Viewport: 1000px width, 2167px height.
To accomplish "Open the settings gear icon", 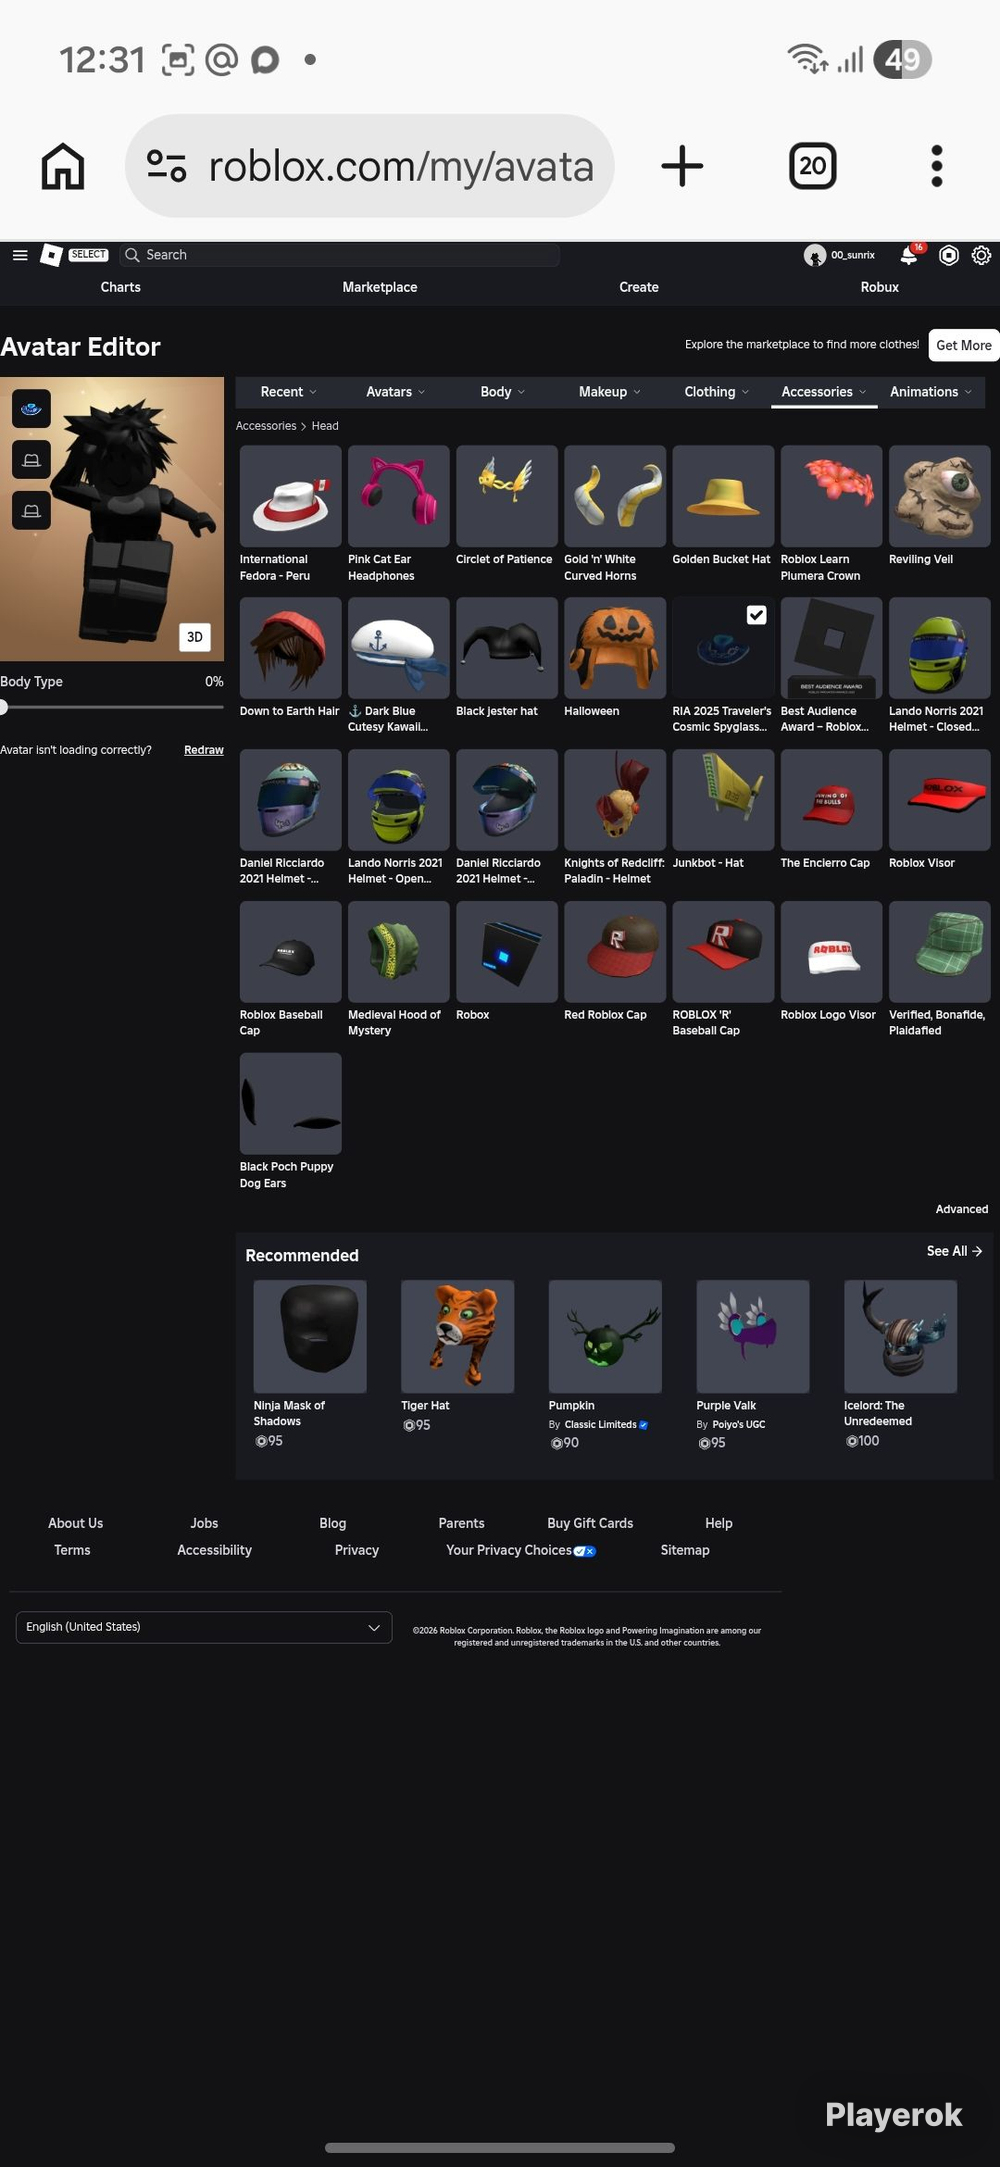I will [982, 255].
